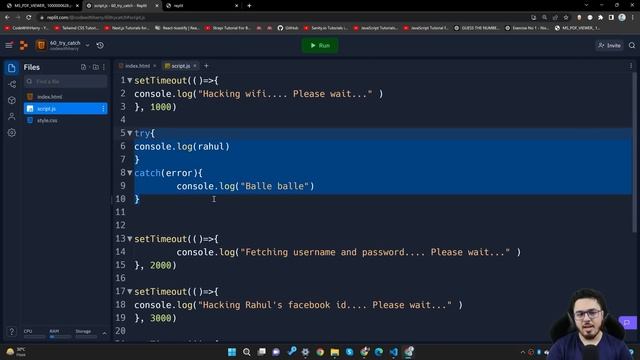Close the index.html editor tab

[x=155, y=66]
